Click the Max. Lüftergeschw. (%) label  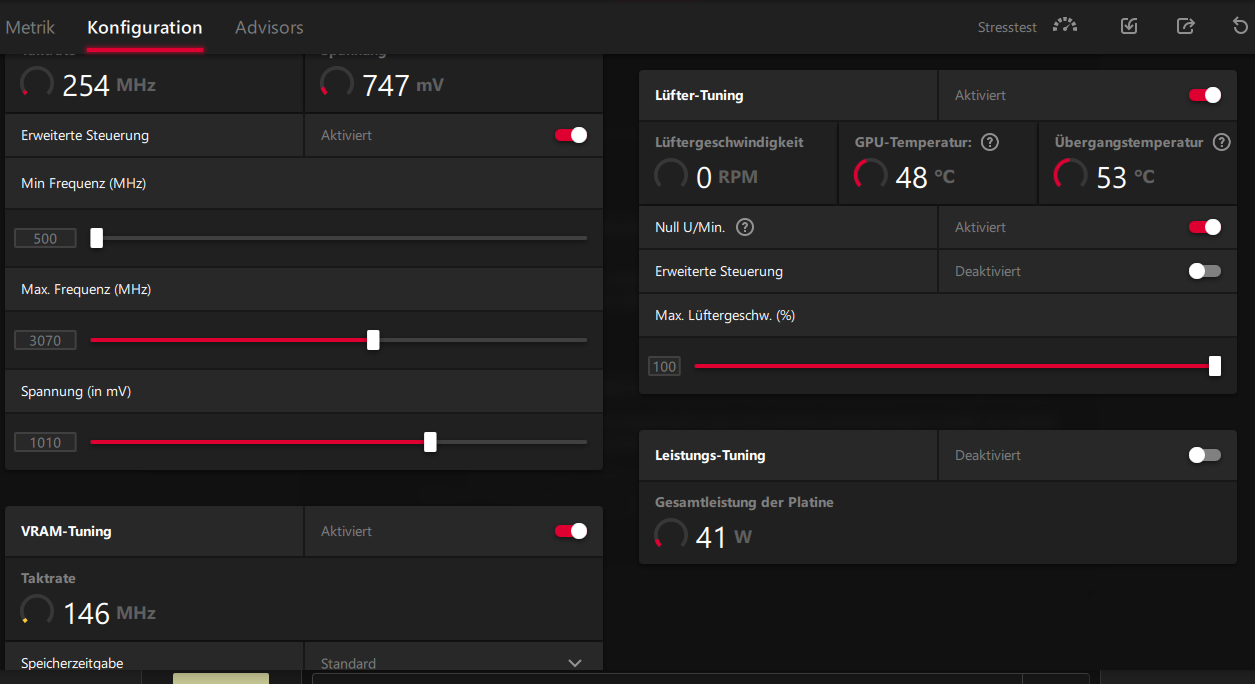tap(725, 315)
